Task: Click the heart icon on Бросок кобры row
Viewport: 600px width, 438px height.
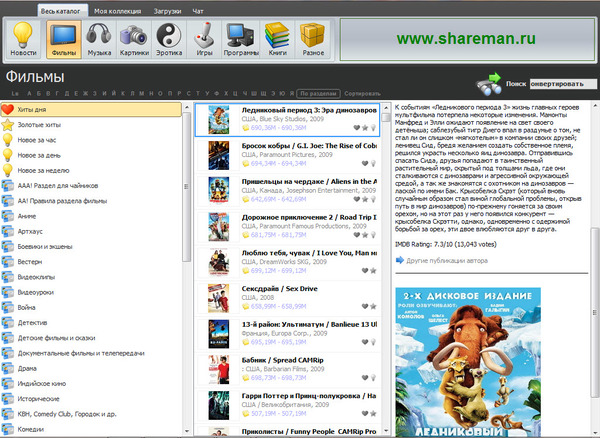Action: tap(365, 163)
